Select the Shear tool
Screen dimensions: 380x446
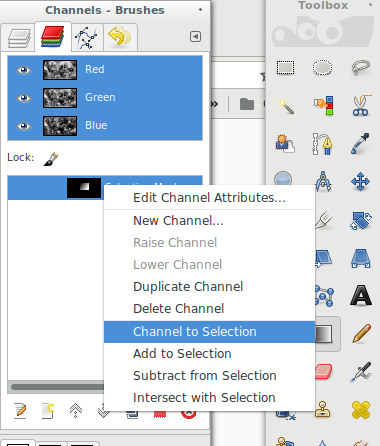pos(323,258)
